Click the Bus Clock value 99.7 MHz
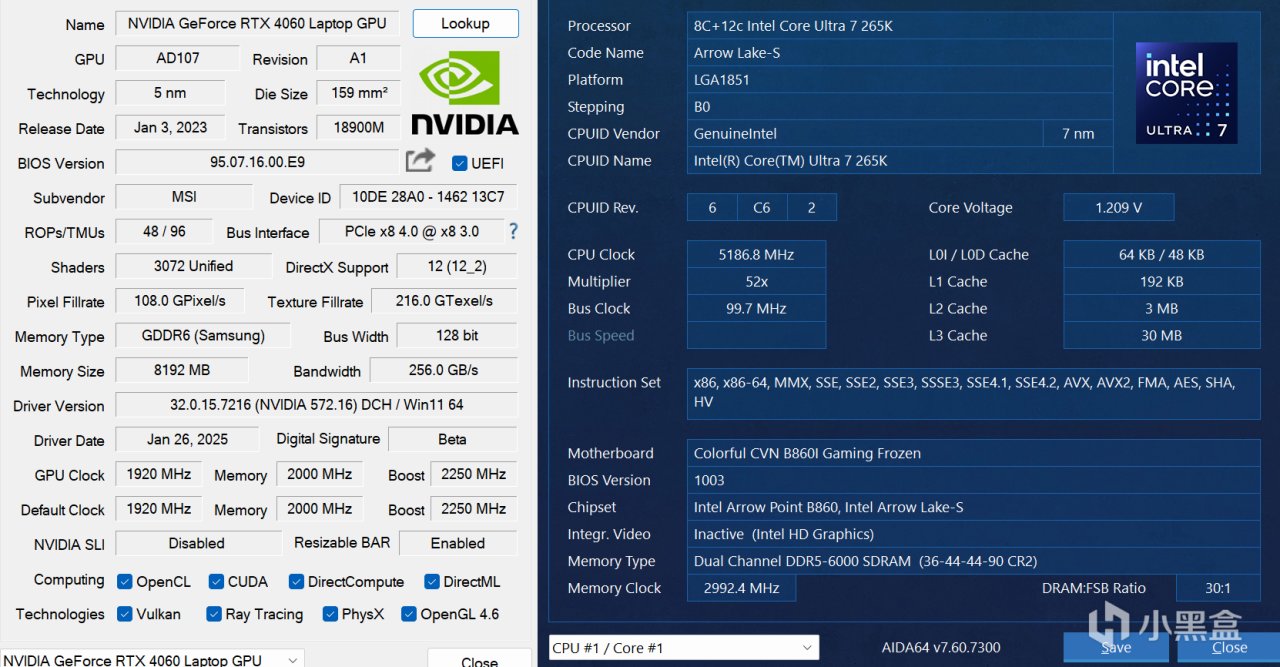1280x667 pixels. click(x=756, y=309)
